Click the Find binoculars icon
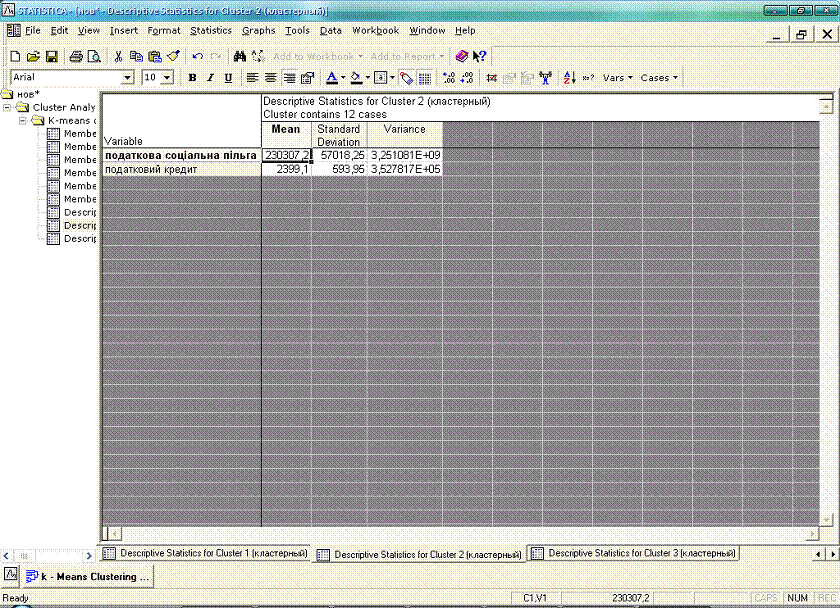This screenshot has width=840, height=608. coord(240,57)
